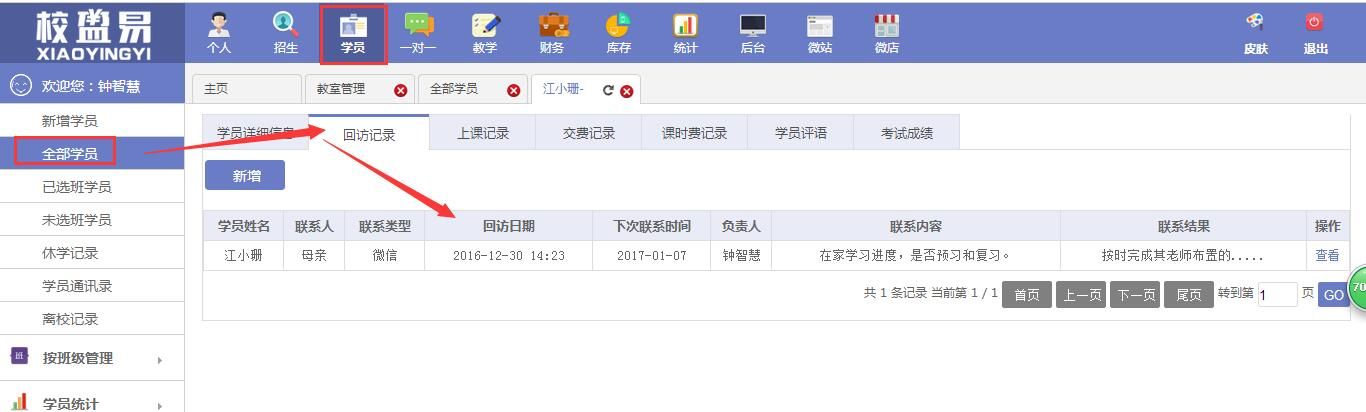Click the 回访日期 column header
1366x412 pixels.
pyautogui.click(x=508, y=226)
